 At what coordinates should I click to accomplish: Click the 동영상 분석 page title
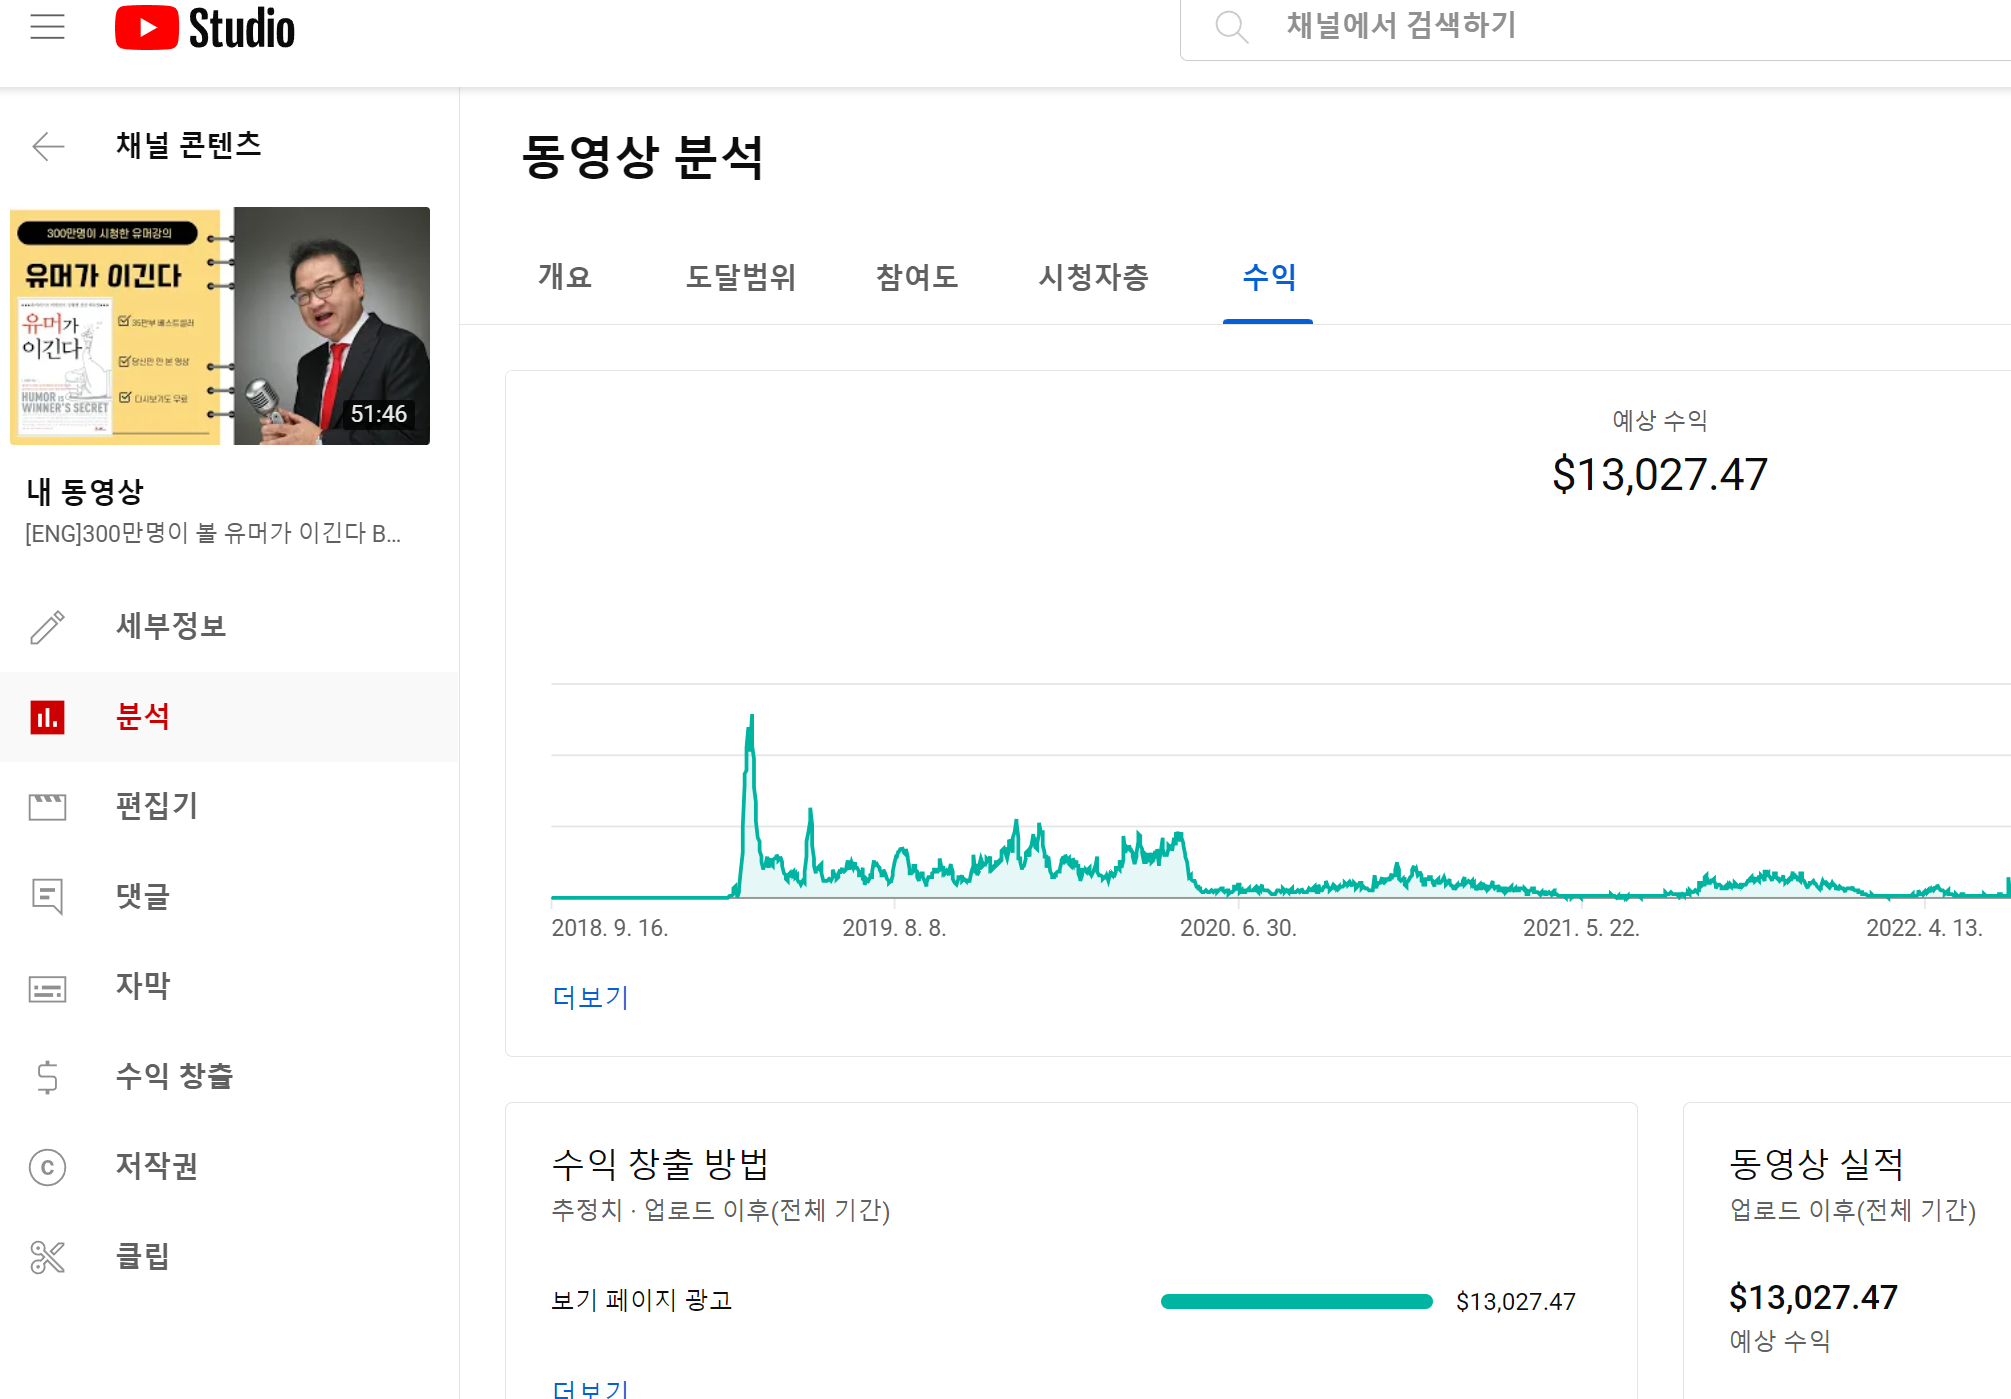pyautogui.click(x=642, y=158)
